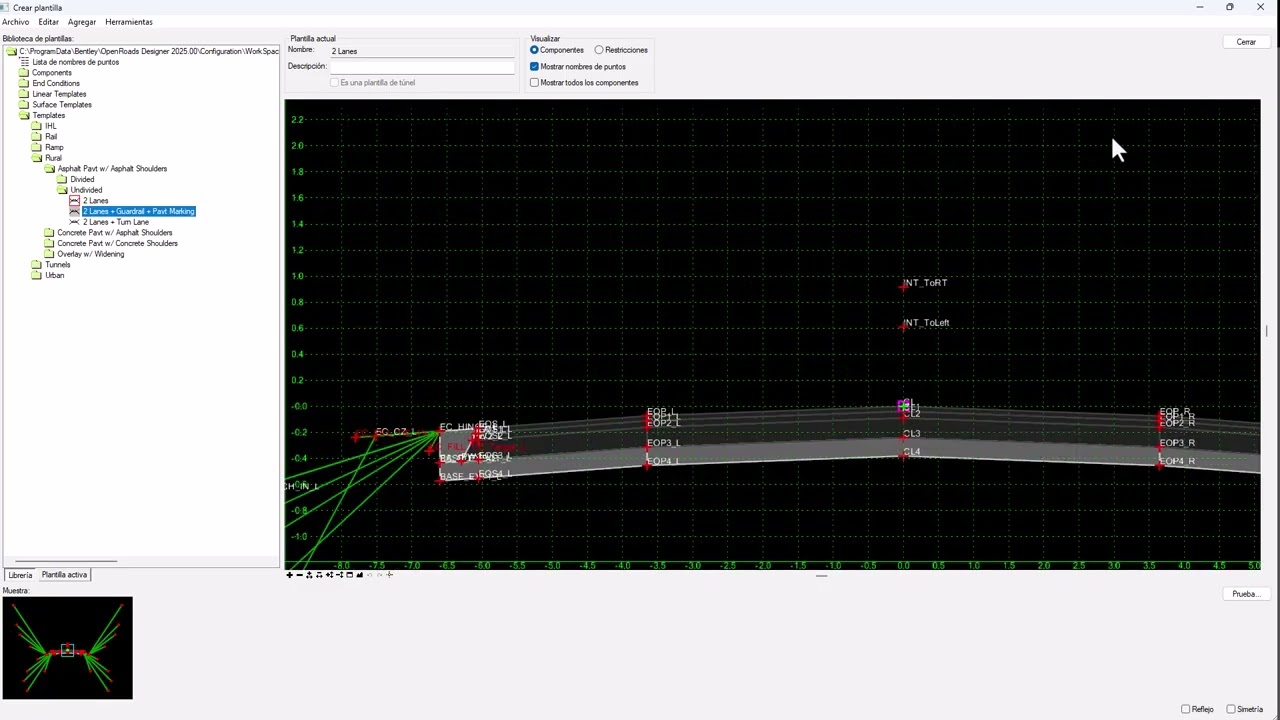1280x720 pixels.
Task: Click the '2 Lanes + Turn Lane' template icon
Action: click(x=74, y=222)
